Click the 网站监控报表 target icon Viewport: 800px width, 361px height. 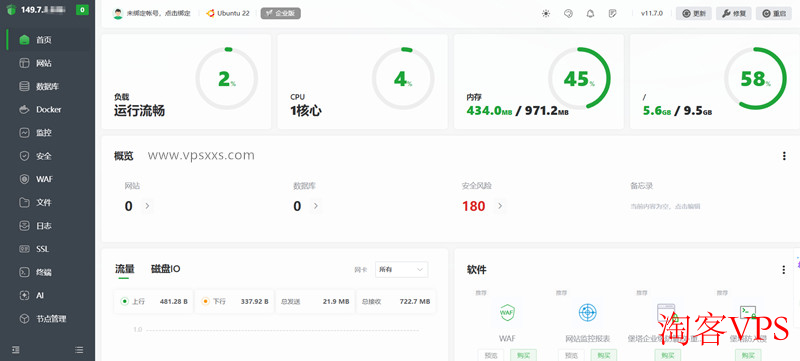[587, 312]
